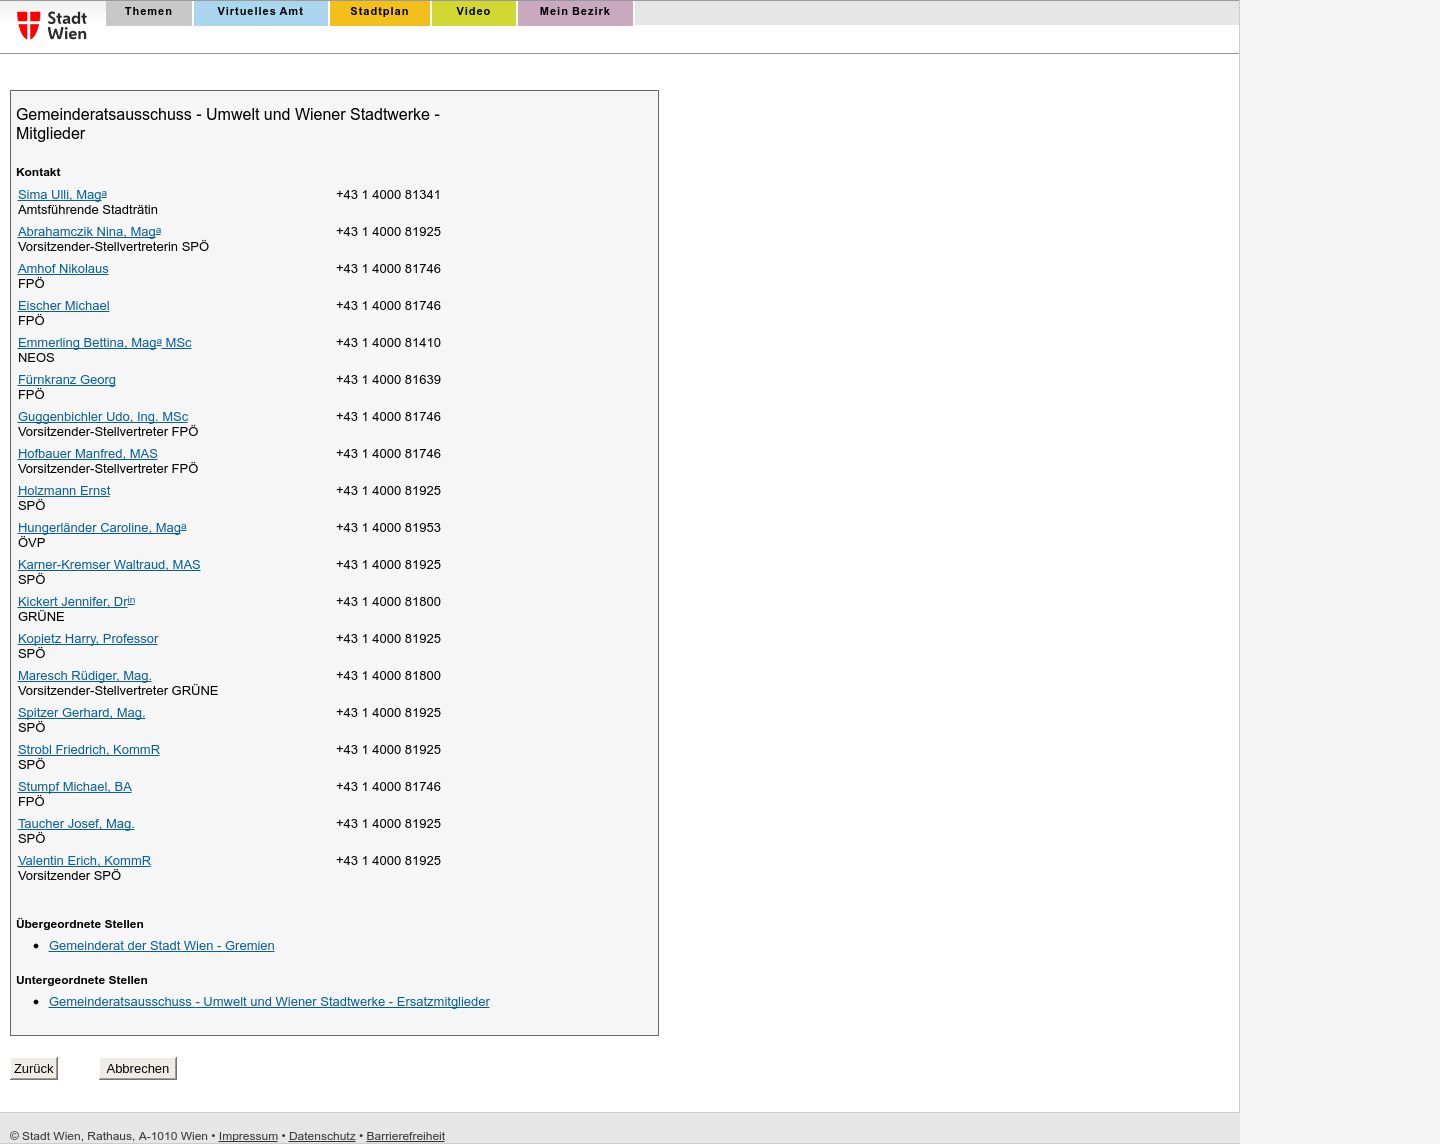Click phone number +43 1 4000 81953
Screen dimensions: 1440x1144
388,528
